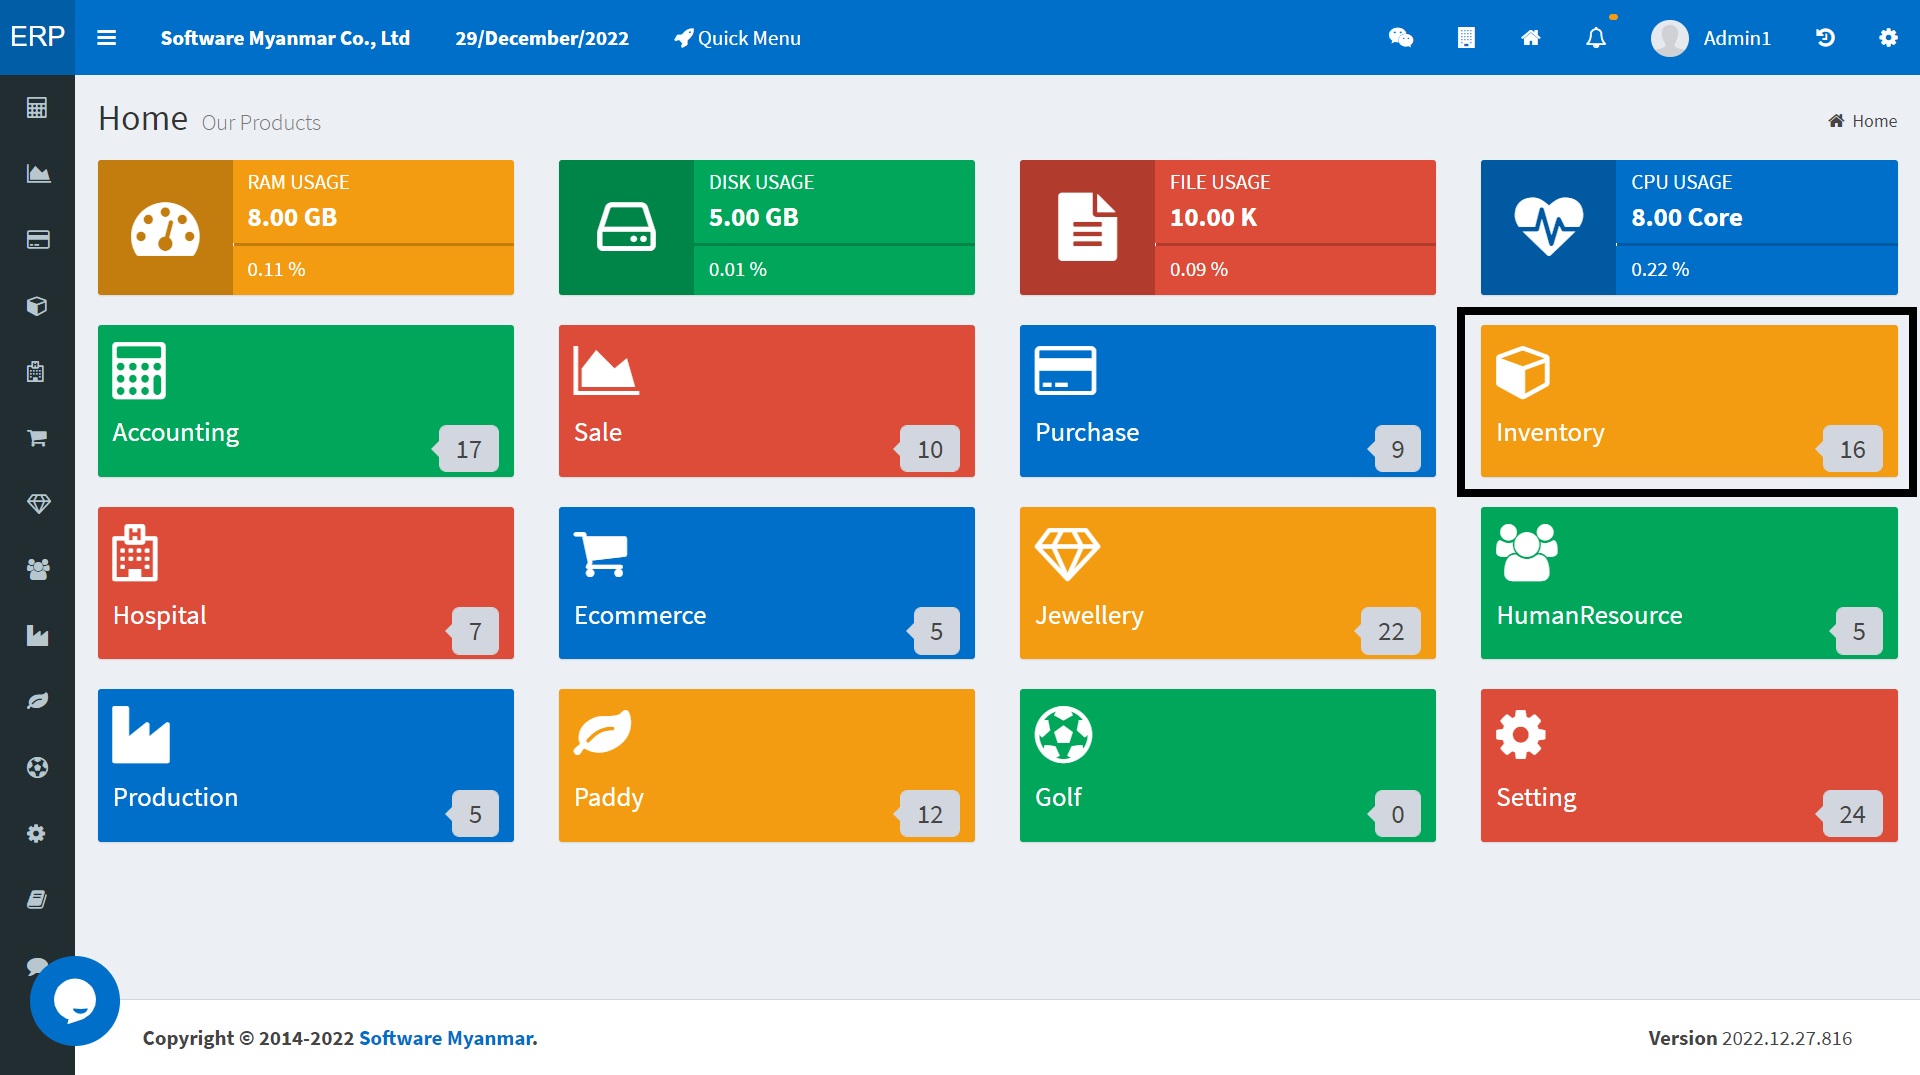
Task: Select the shopping cart icon in left sidebar
Action: tap(37, 438)
